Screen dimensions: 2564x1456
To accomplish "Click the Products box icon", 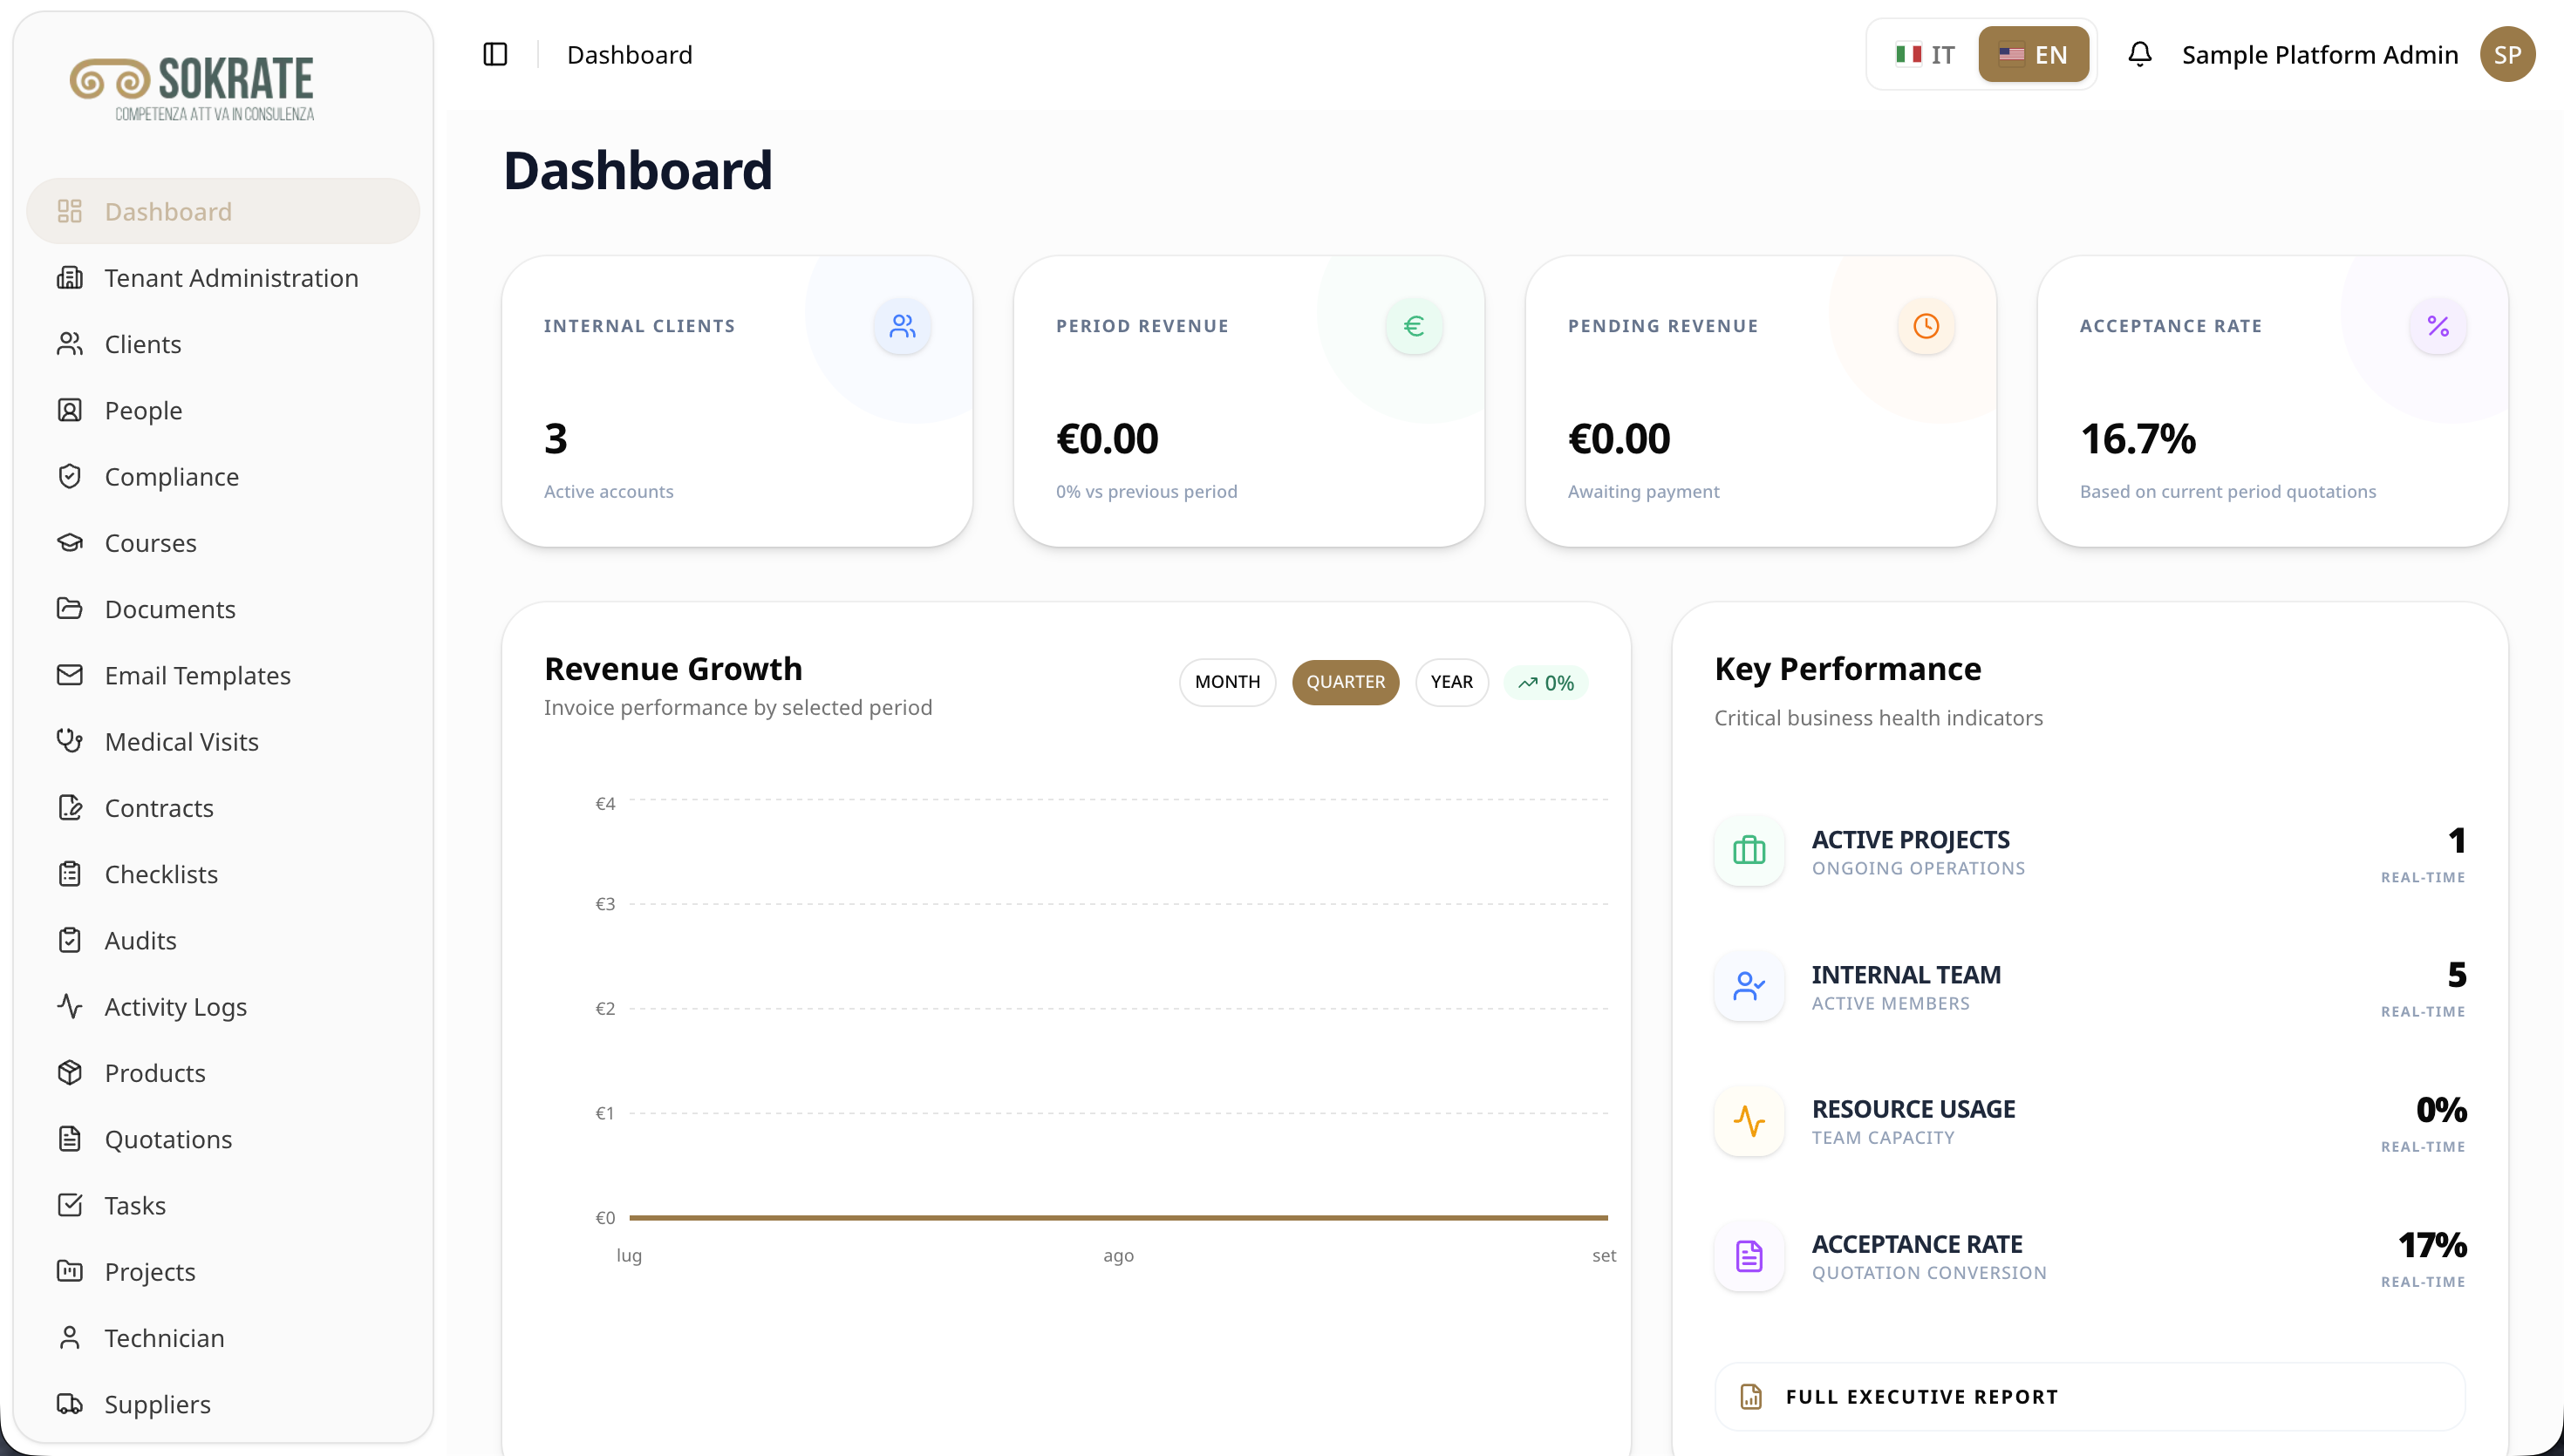I will [69, 1072].
